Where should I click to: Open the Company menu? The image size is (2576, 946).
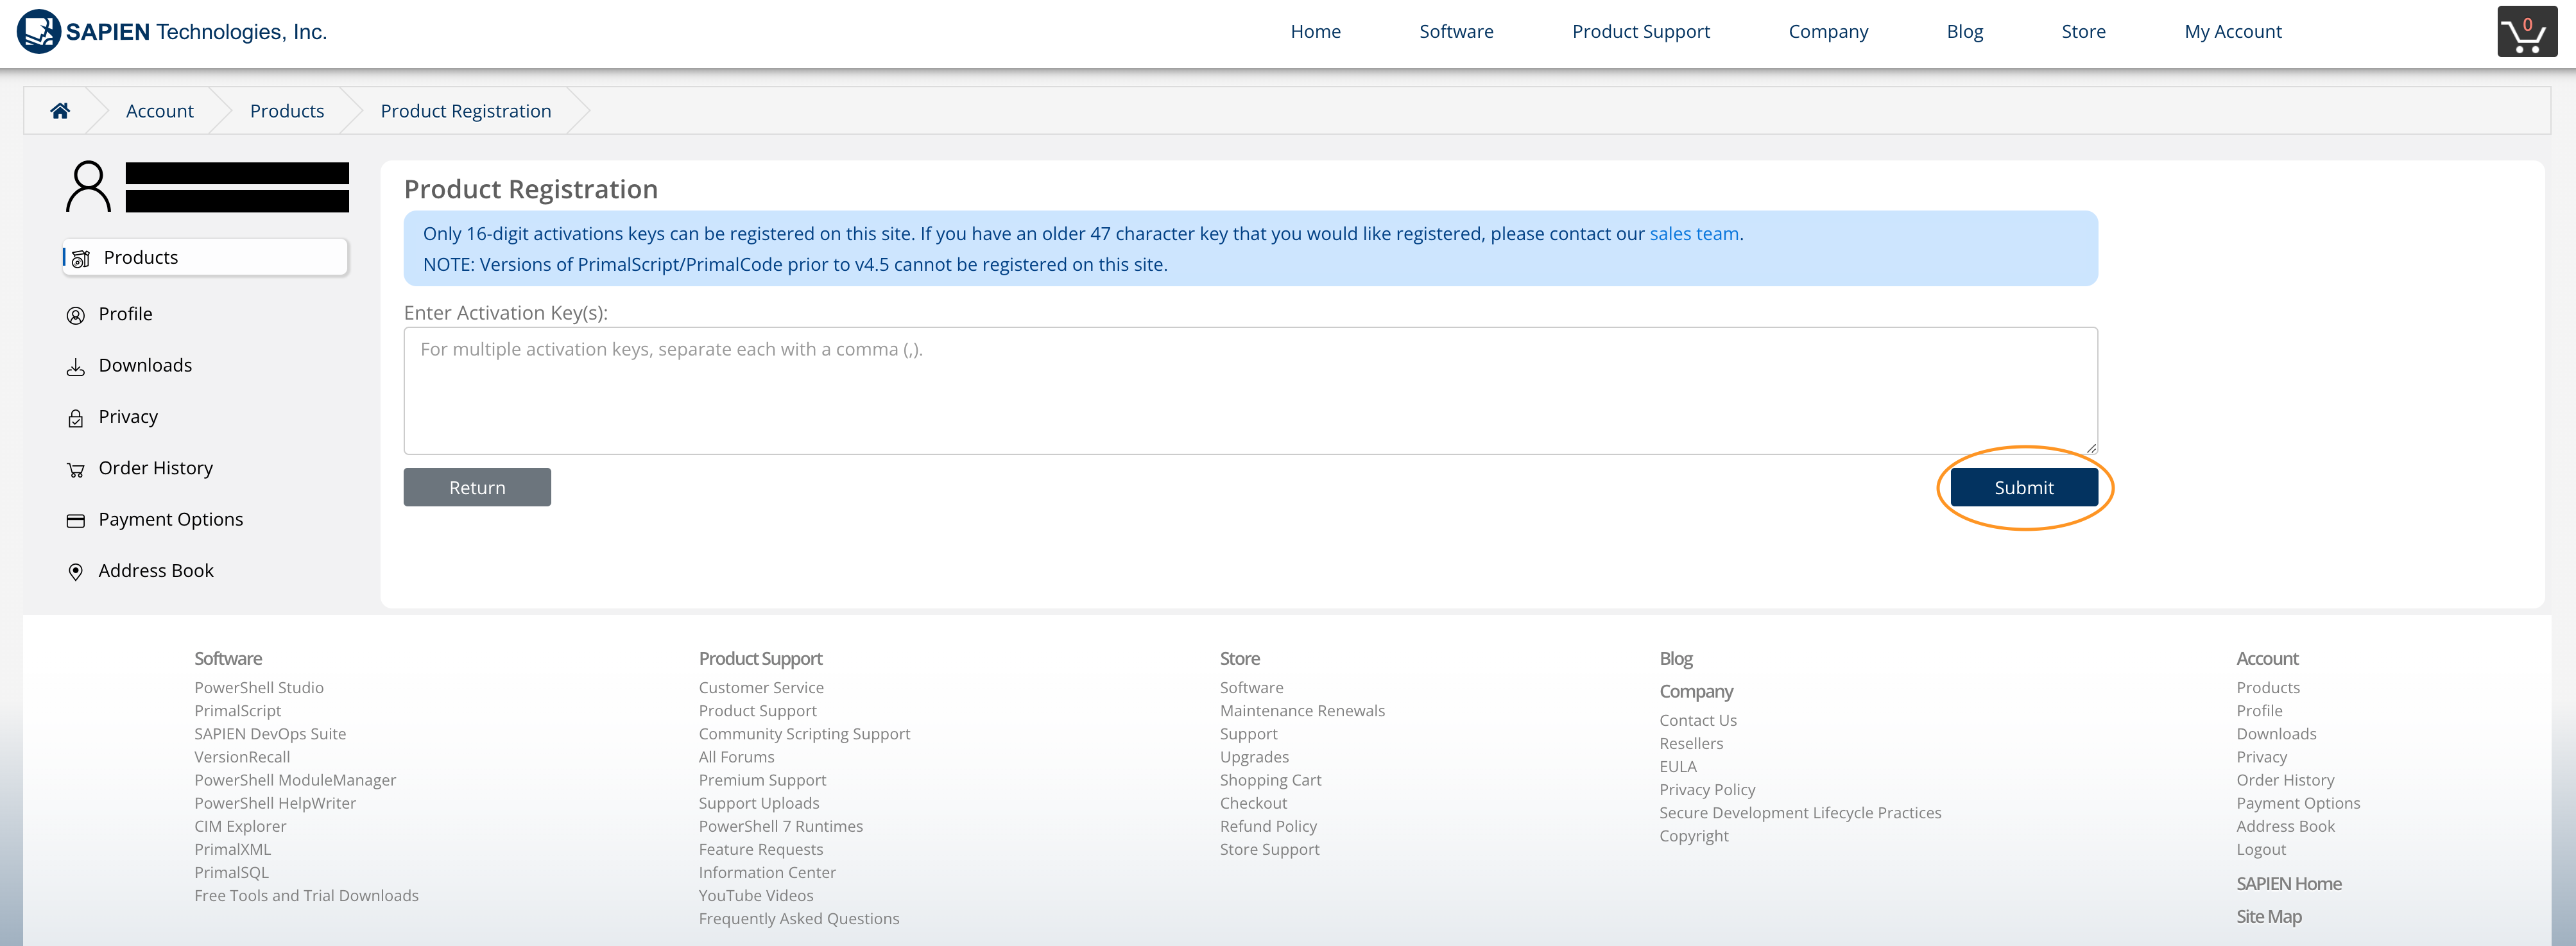[x=1828, y=32]
